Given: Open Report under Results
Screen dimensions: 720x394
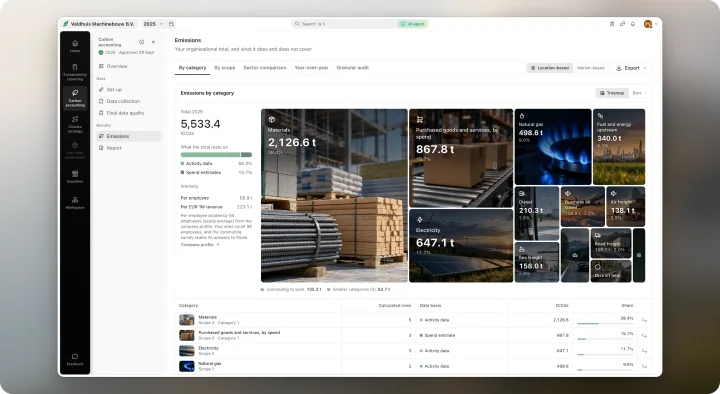Looking at the screenshot, I should 128,148.
